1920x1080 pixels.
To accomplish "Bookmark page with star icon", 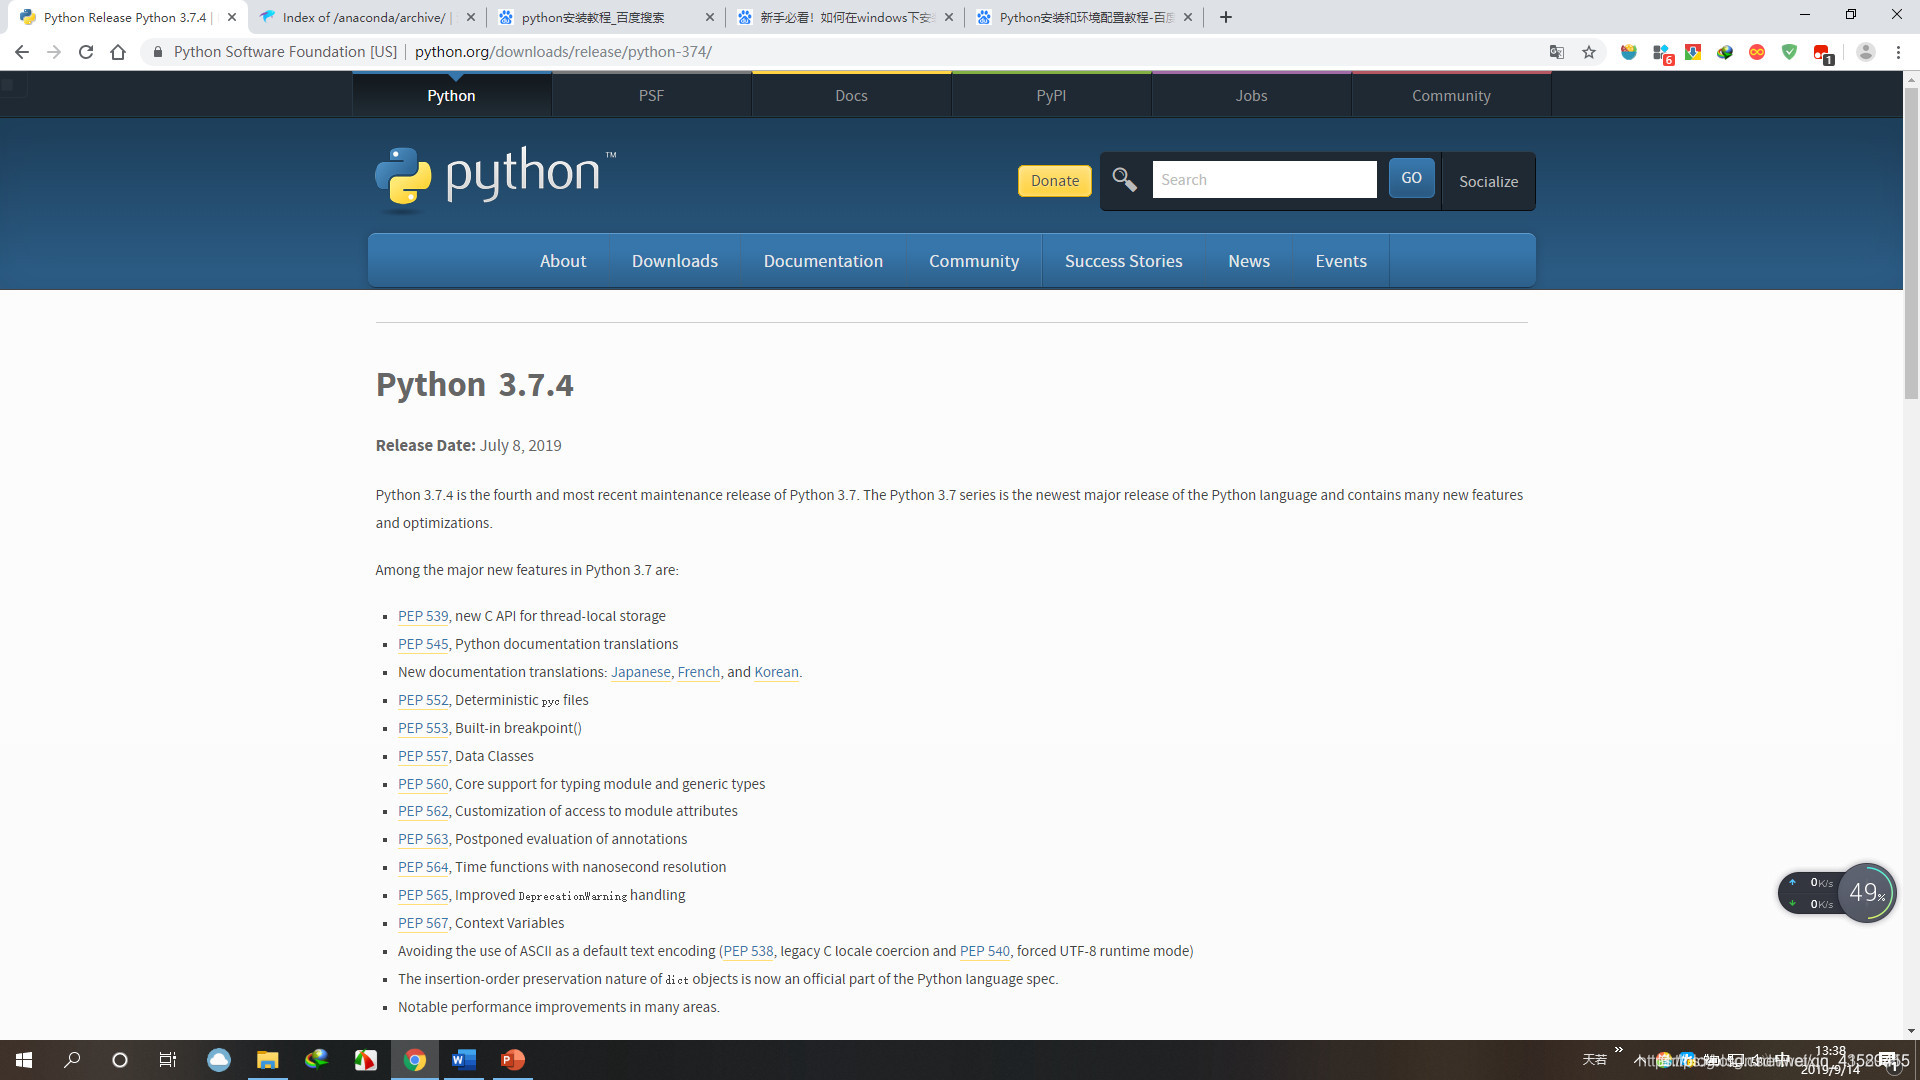I will [x=1589, y=52].
